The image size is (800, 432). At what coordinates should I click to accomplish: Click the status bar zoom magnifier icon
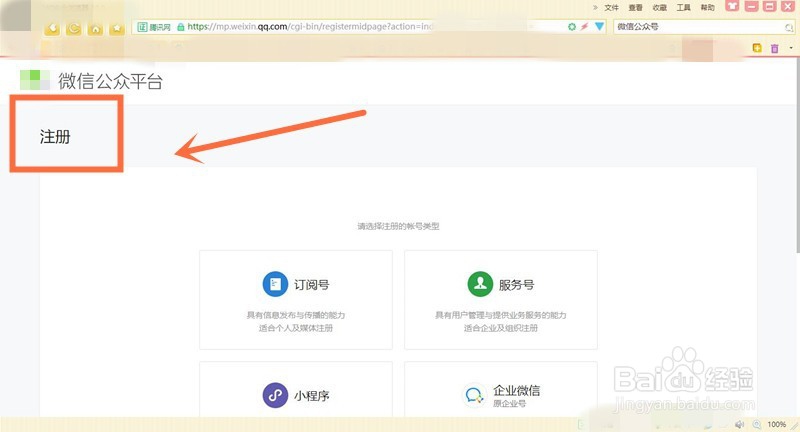(x=757, y=424)
